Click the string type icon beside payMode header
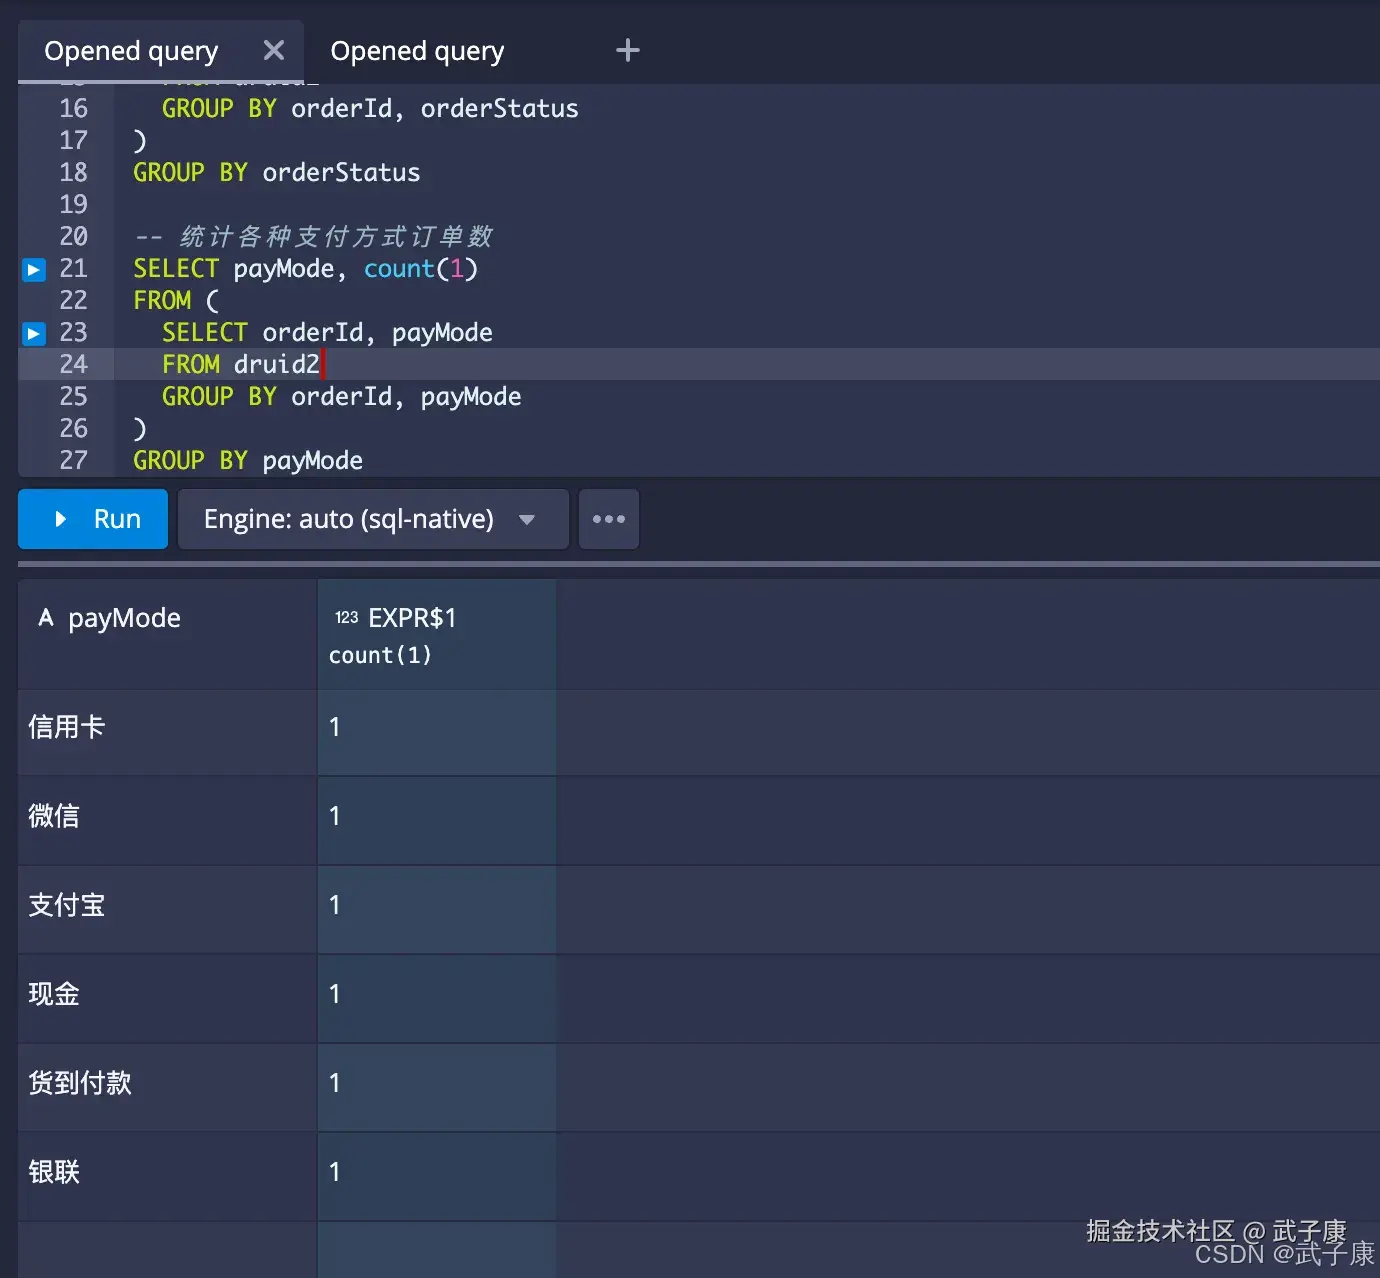Screen dimensions: 1380x1278 45,618
